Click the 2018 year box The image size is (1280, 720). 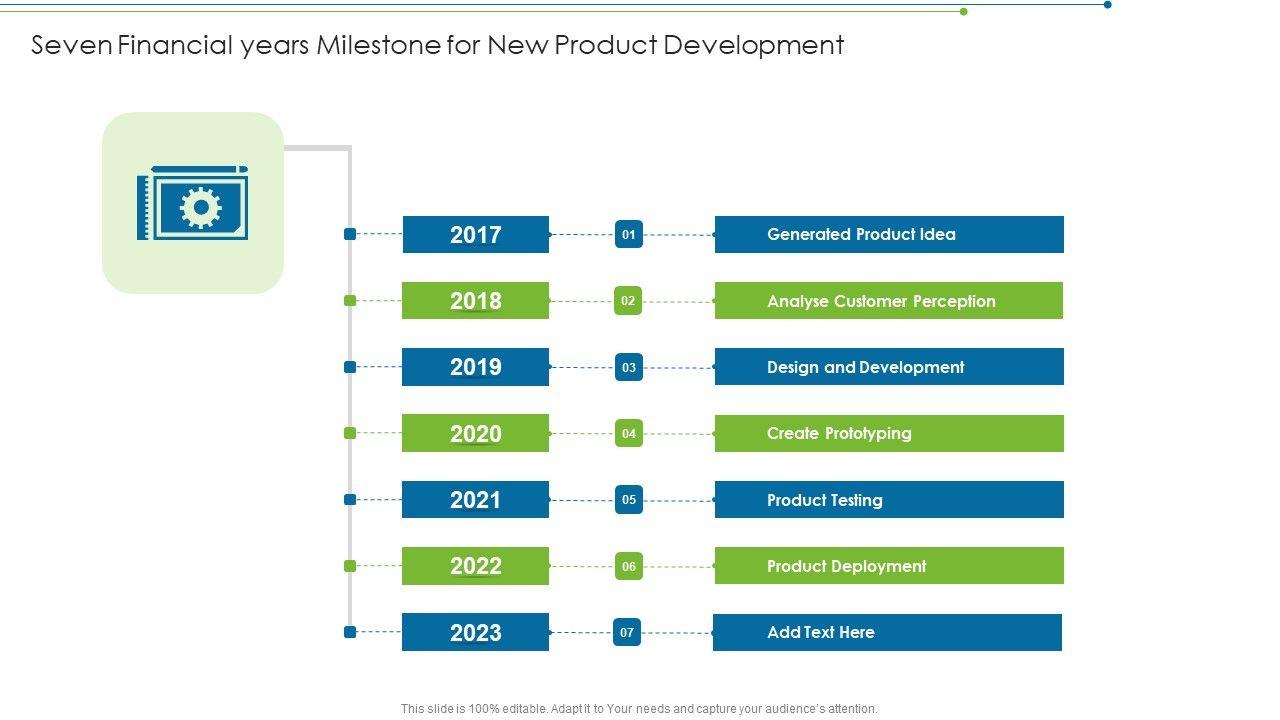pos(475,301)
